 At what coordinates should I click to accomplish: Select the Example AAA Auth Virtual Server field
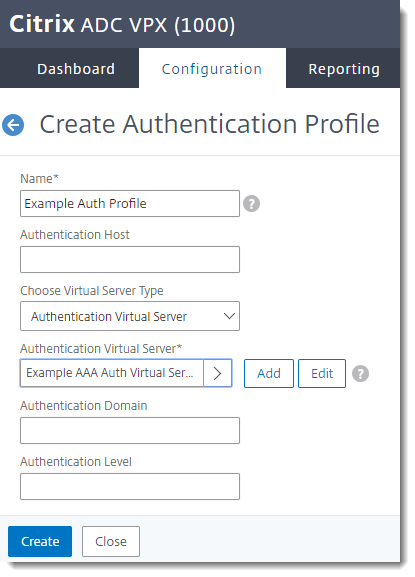[x=111, y=373]
